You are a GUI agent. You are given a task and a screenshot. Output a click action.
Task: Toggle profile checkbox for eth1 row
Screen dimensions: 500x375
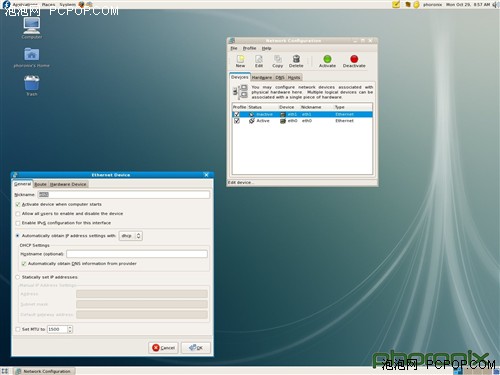(x=237, y=114)
